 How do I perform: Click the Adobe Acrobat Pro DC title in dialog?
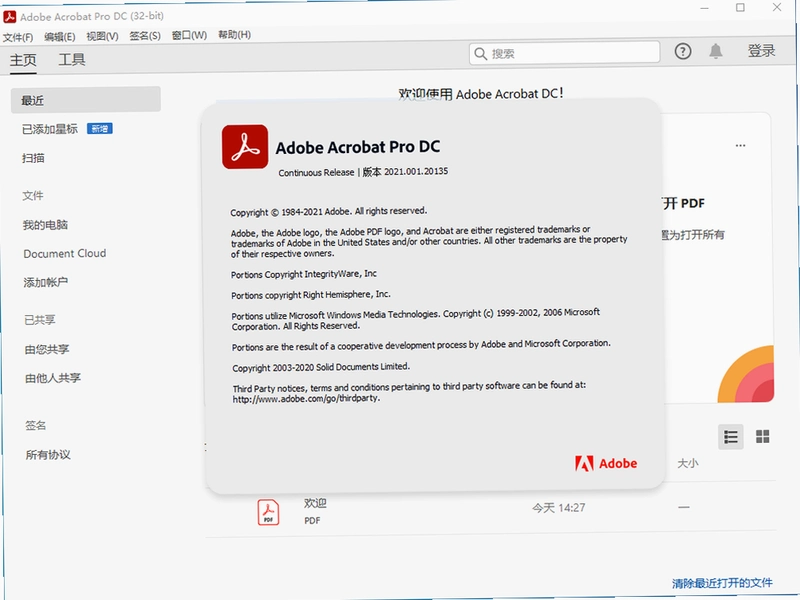[358, 147]
